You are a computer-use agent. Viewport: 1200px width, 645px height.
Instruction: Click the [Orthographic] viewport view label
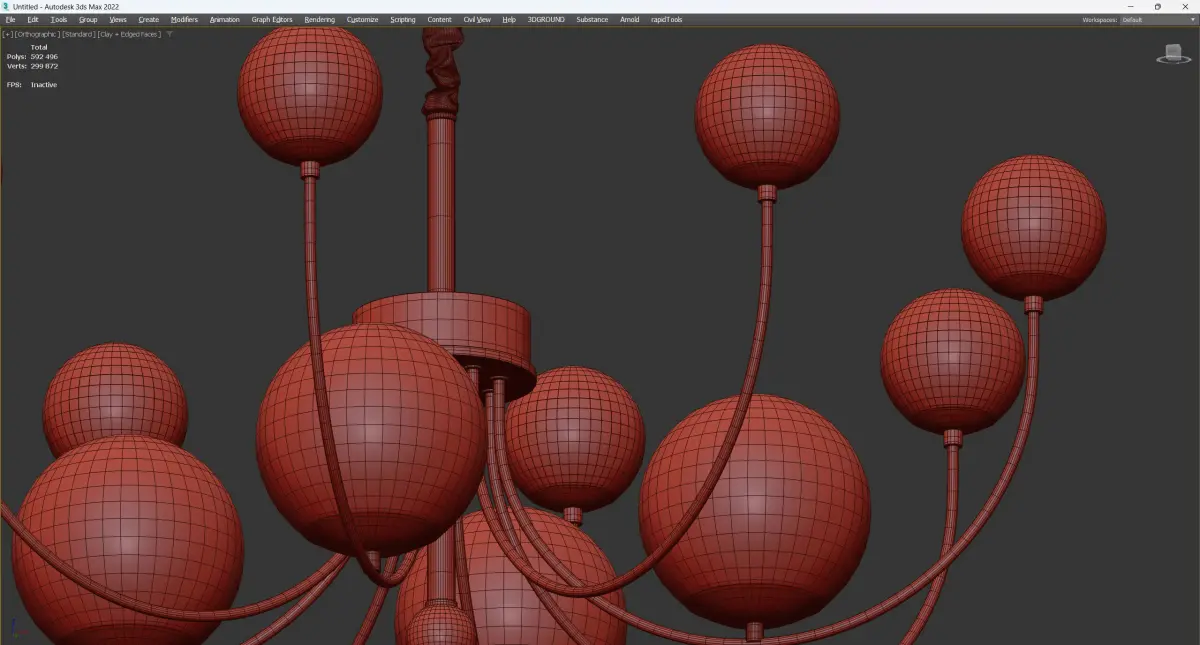pyautogui.click(x=37, y=34)
